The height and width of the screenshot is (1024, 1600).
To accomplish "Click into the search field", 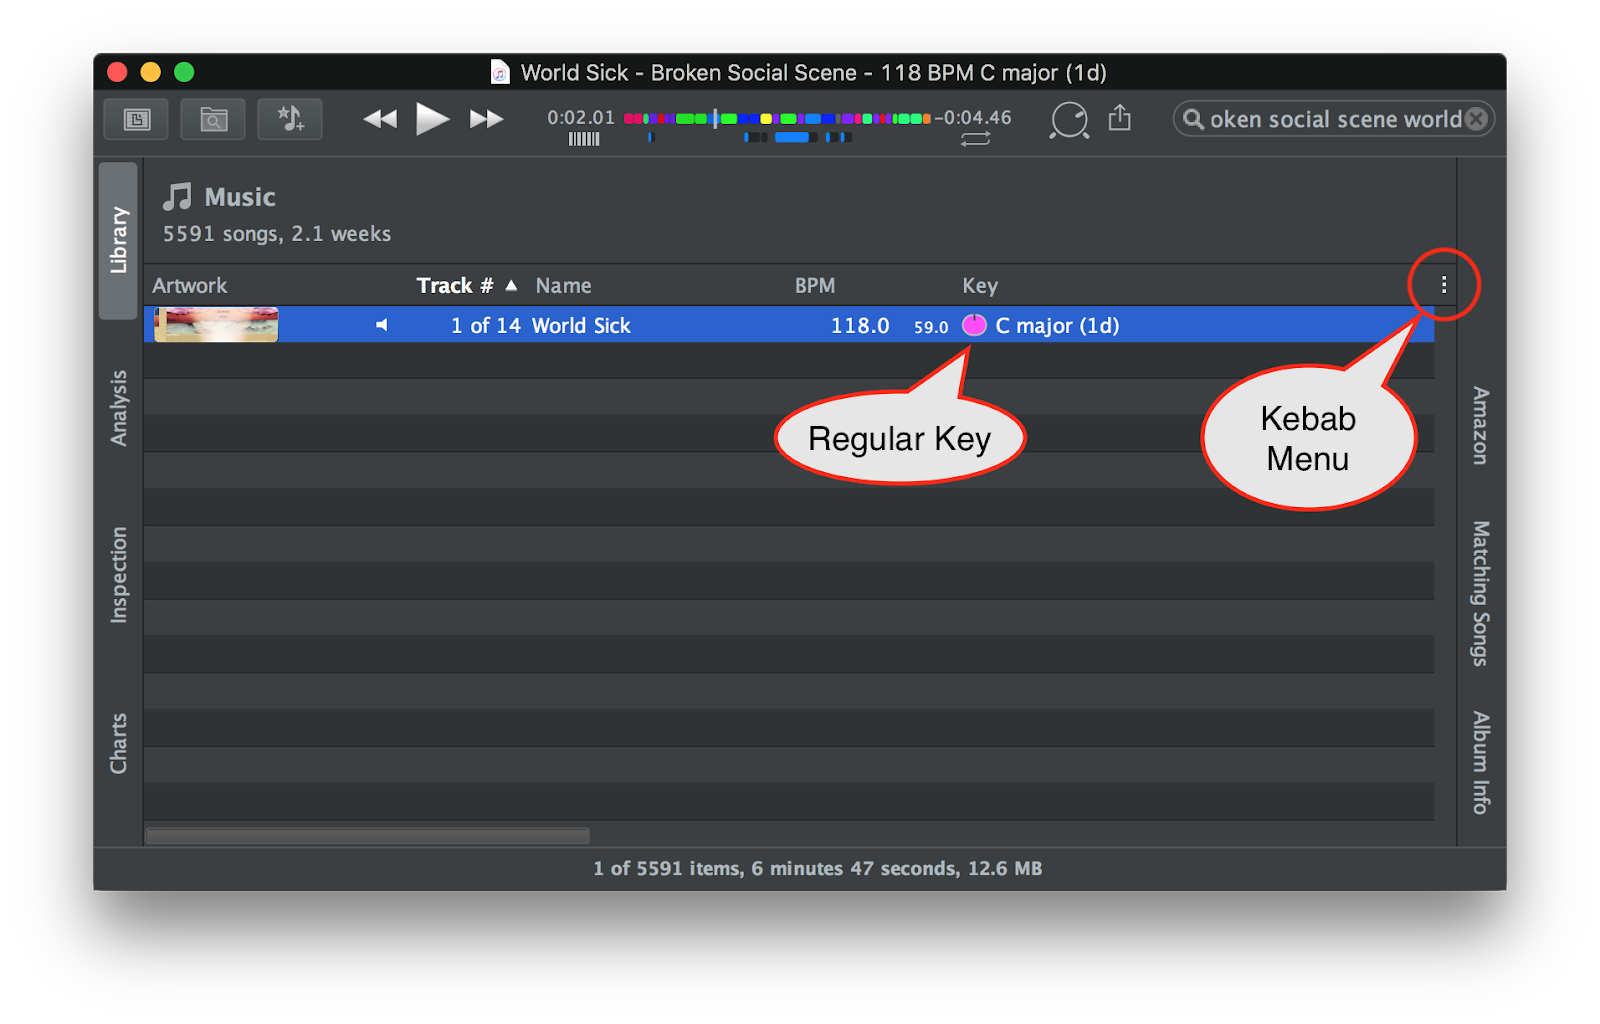I will pos(1334,119).
